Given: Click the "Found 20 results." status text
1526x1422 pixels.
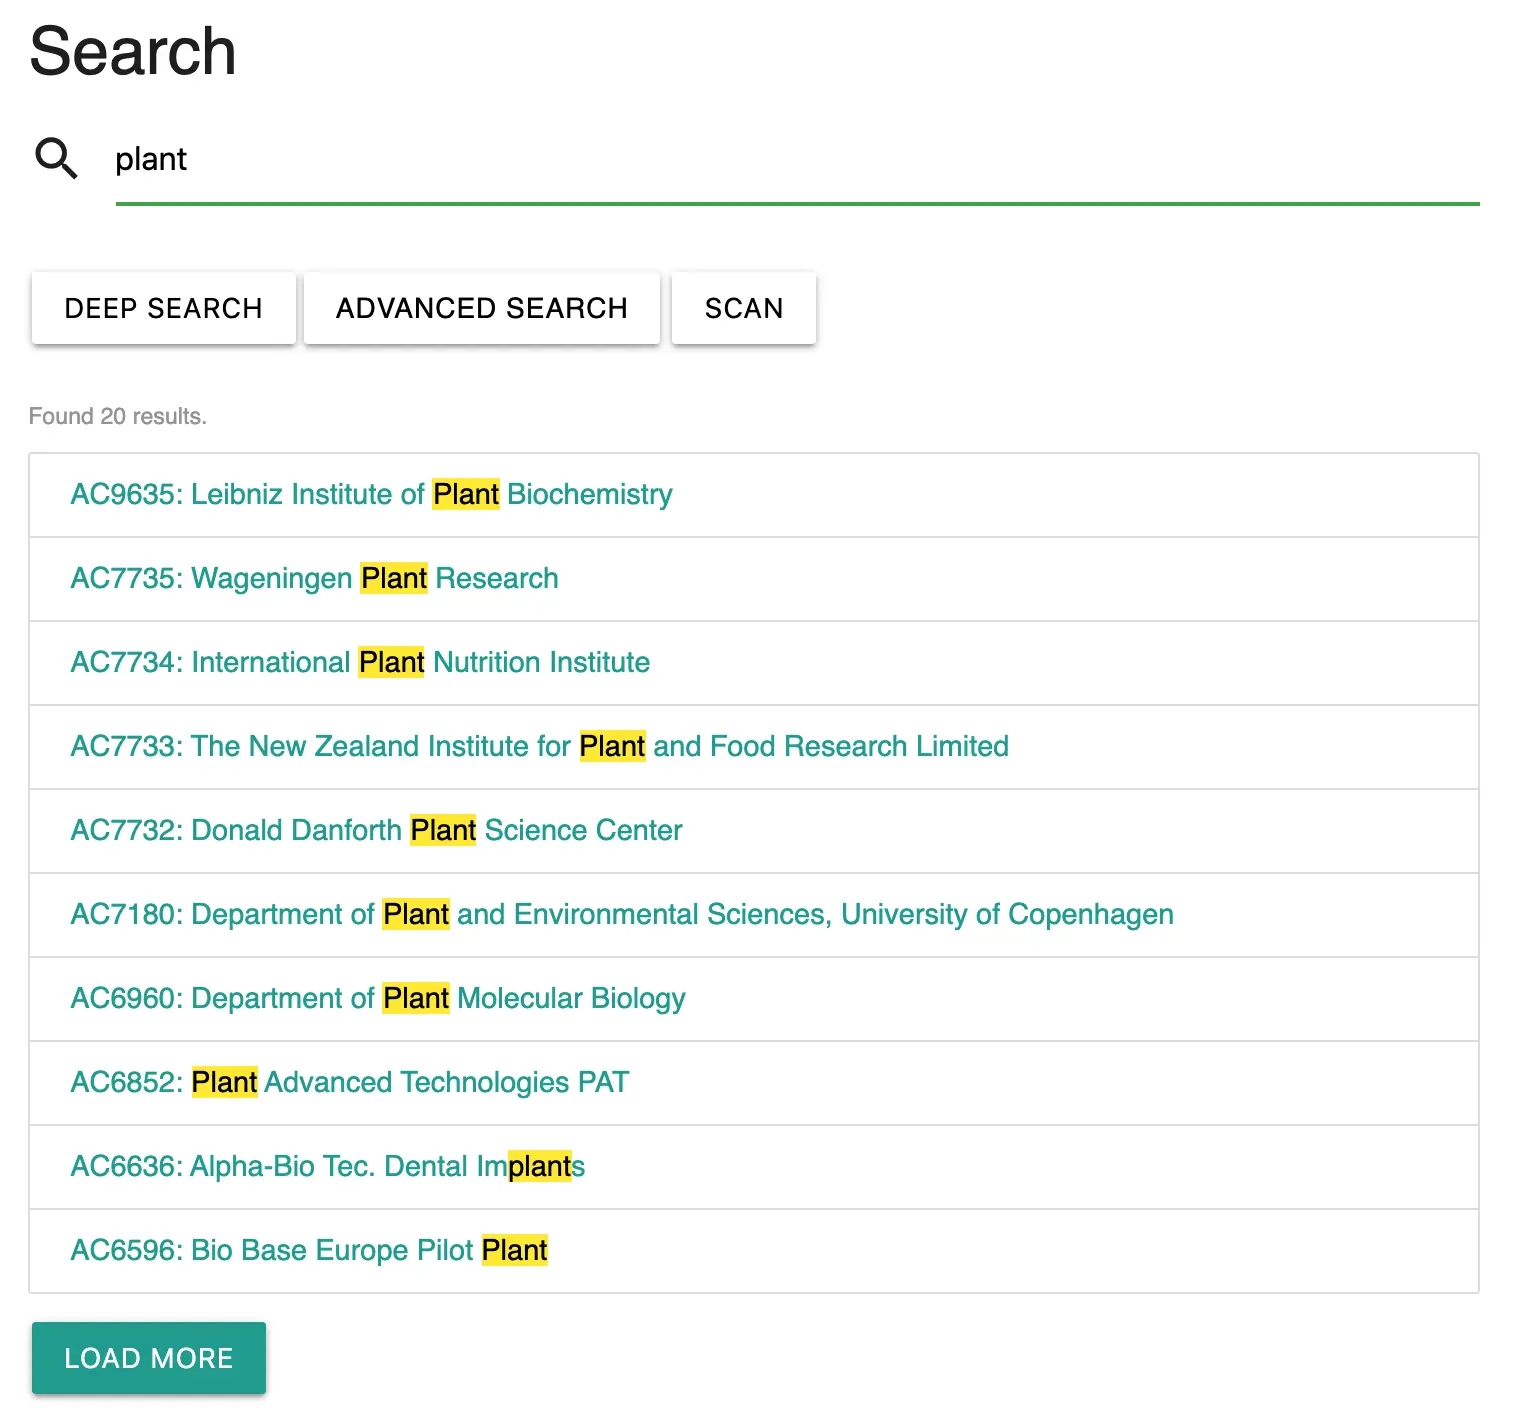Looking at the screenshot, I should (x=117, y=416).
